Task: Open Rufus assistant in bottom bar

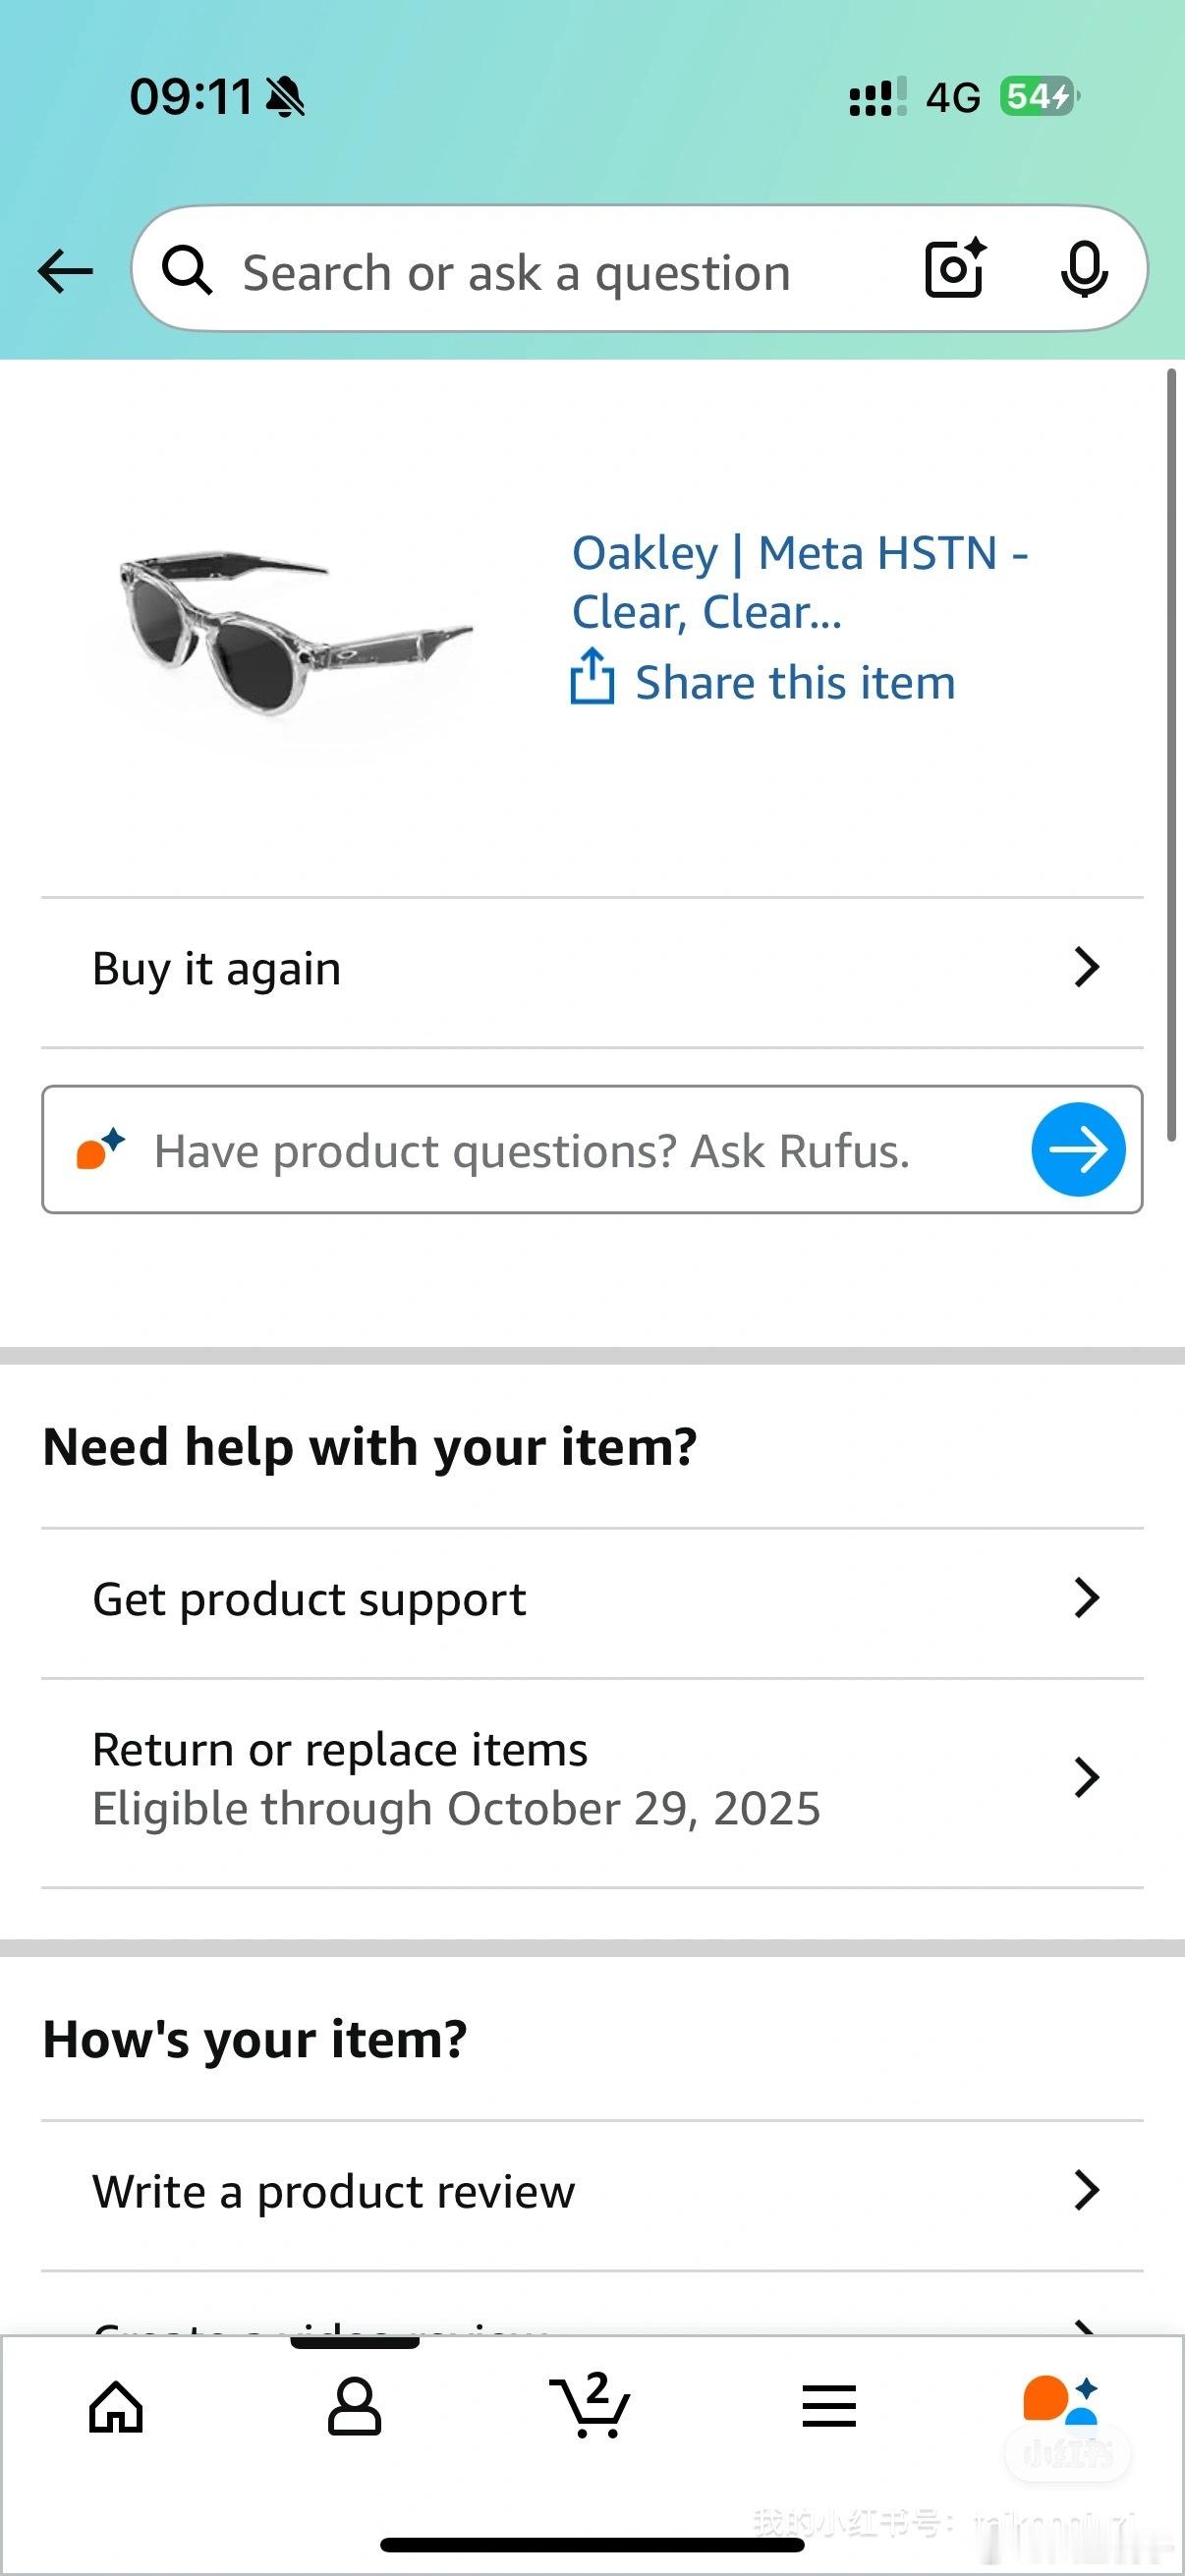Action: 1061,2402
